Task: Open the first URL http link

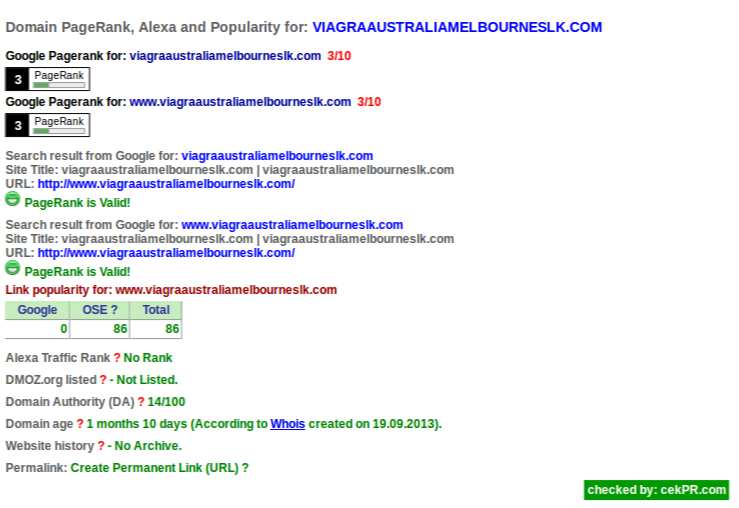Action: (166, 184)
